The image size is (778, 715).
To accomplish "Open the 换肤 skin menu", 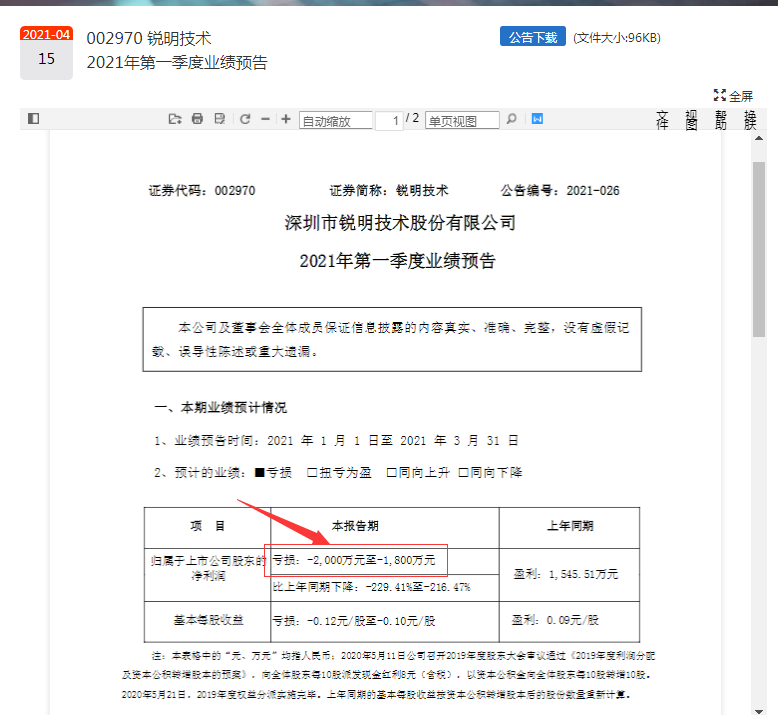I will point(750,120).
